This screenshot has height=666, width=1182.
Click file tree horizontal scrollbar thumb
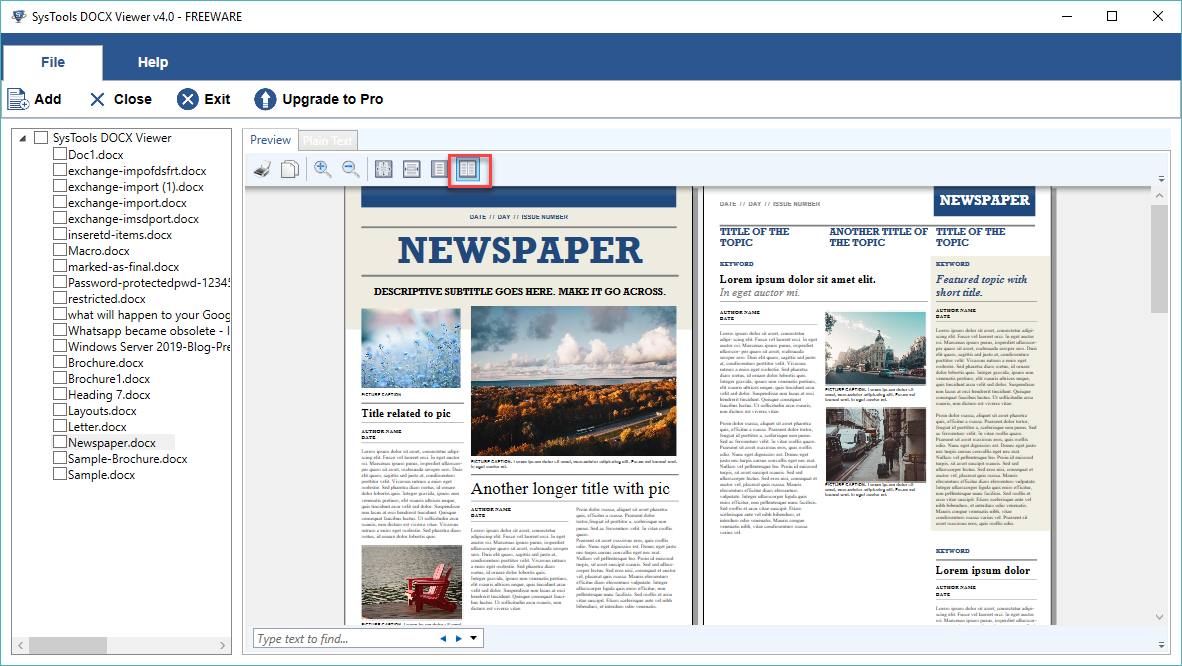(68, 646)
